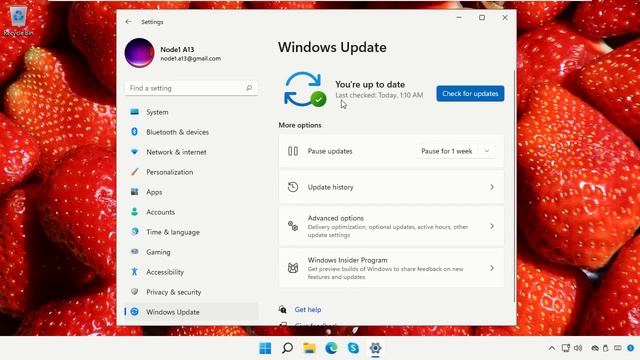Image resolution: width=640 pixels, height=360 pixels.
Task: Open System settings
Action: 191,112
